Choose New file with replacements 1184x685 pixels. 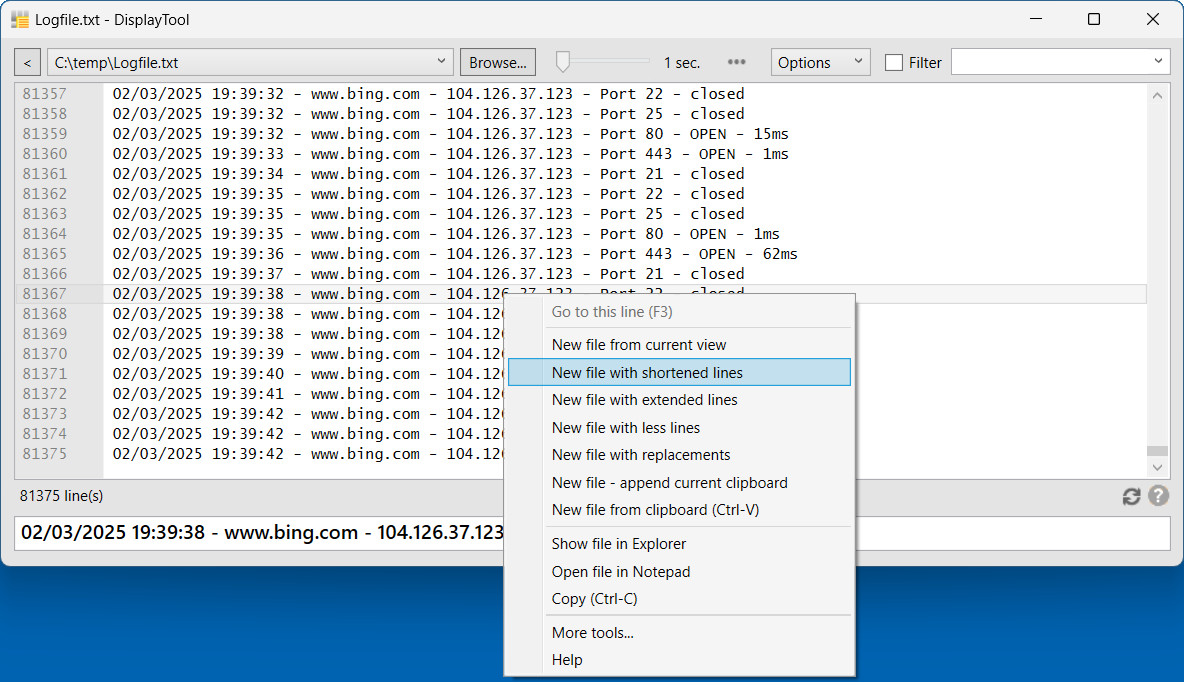[679, 455]
